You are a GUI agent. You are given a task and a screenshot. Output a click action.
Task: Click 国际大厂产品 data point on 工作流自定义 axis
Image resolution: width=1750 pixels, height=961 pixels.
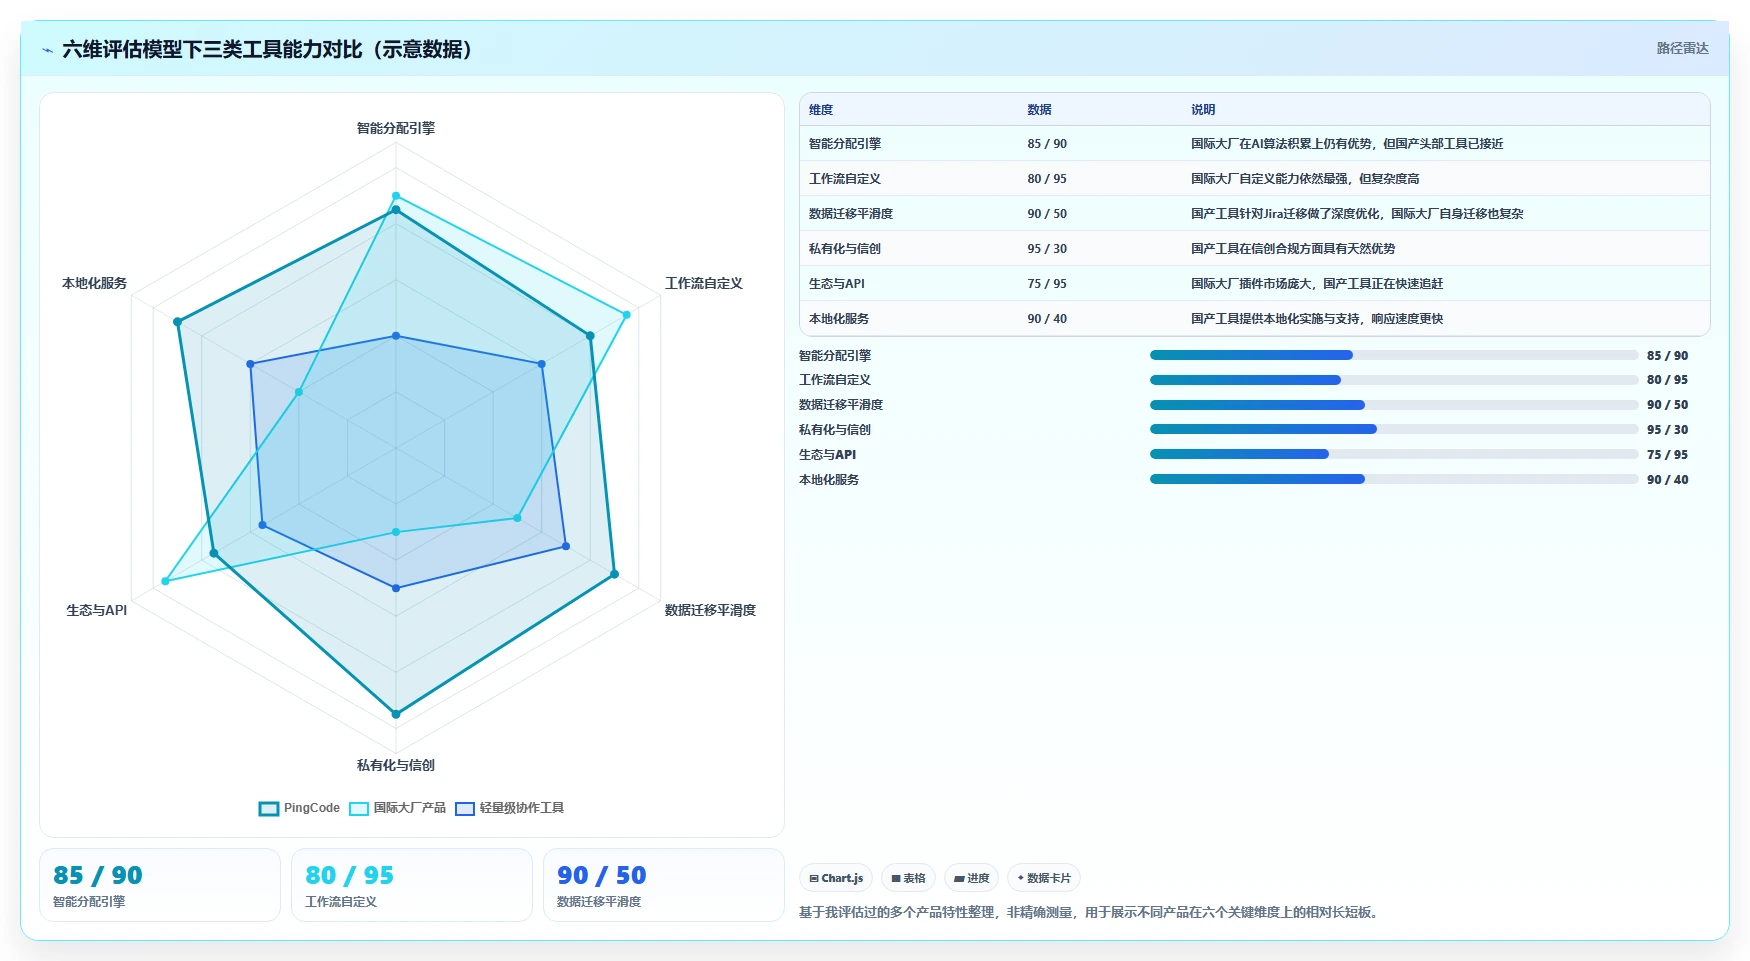click(x=627, y=315)
